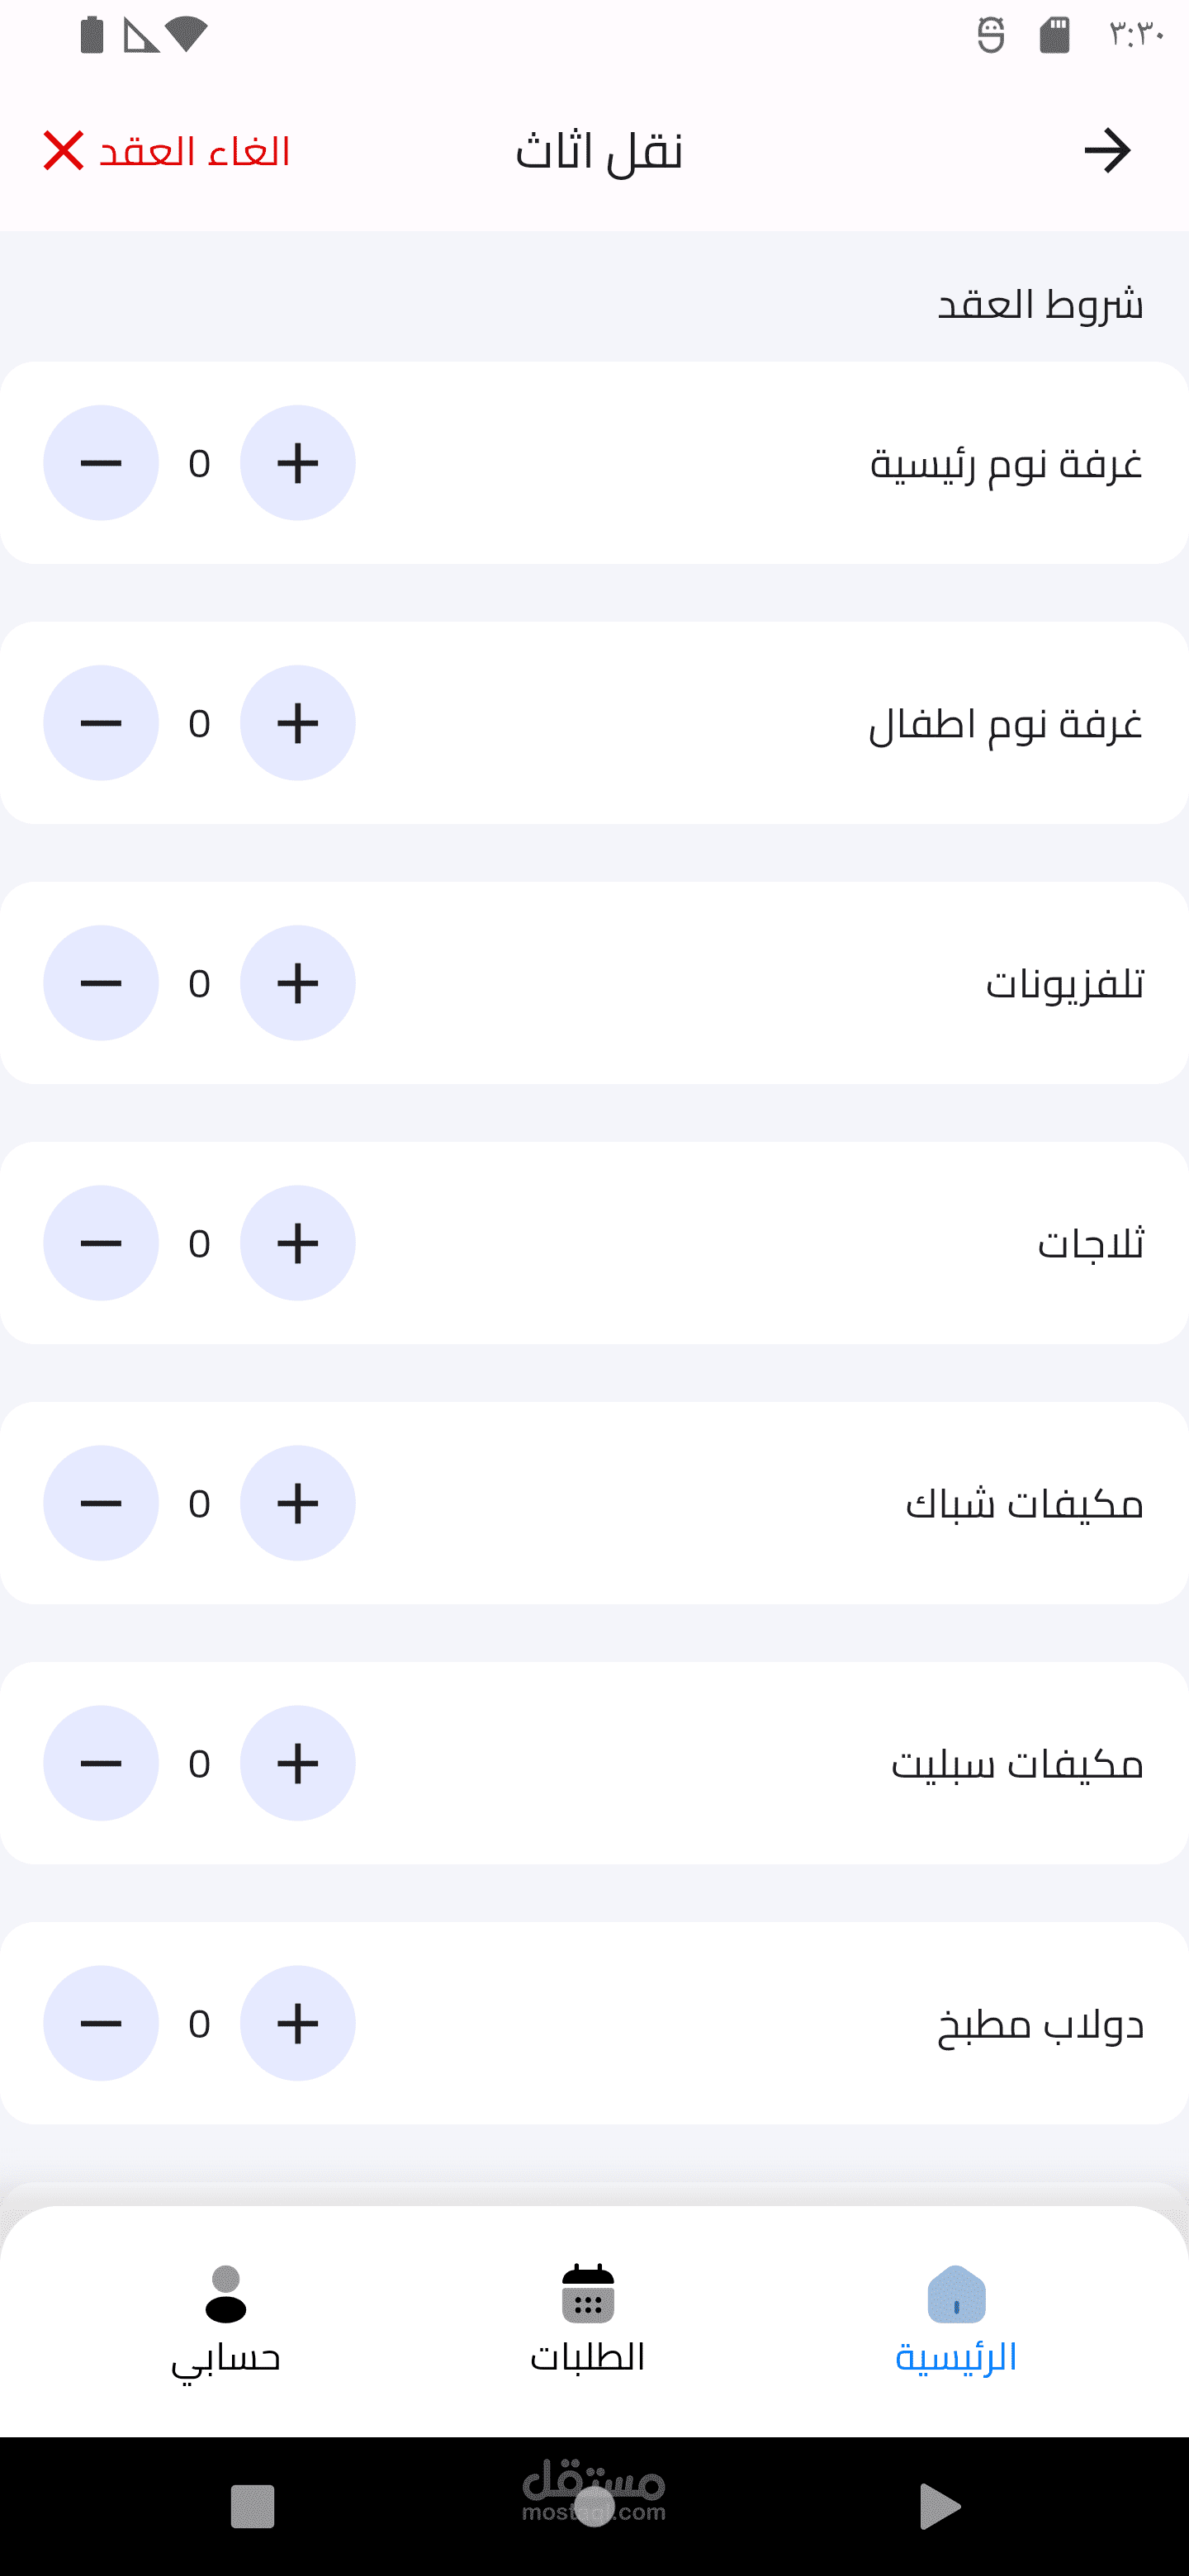
Task: Add a مكيفات شباك unit
Action: point(297,1503)
